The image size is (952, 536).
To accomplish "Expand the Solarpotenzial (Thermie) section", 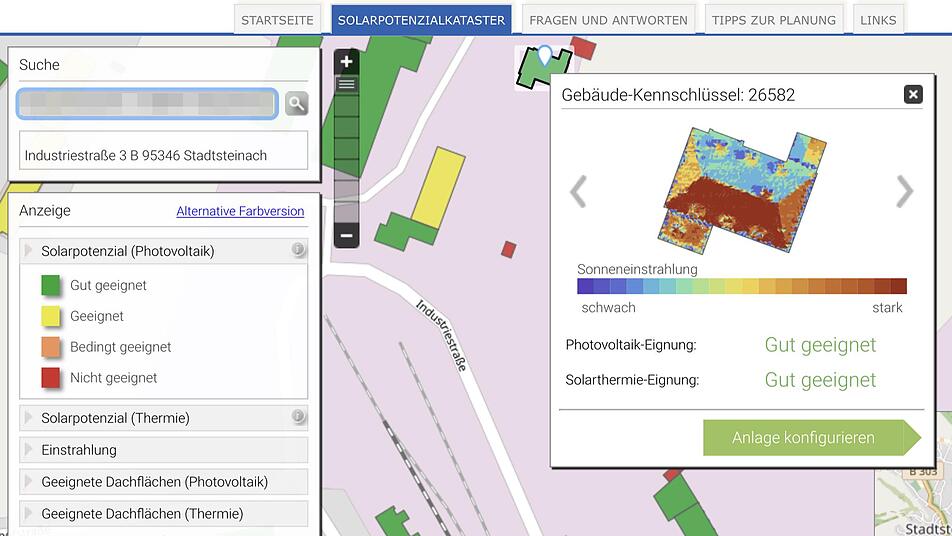I will (163, 418).
